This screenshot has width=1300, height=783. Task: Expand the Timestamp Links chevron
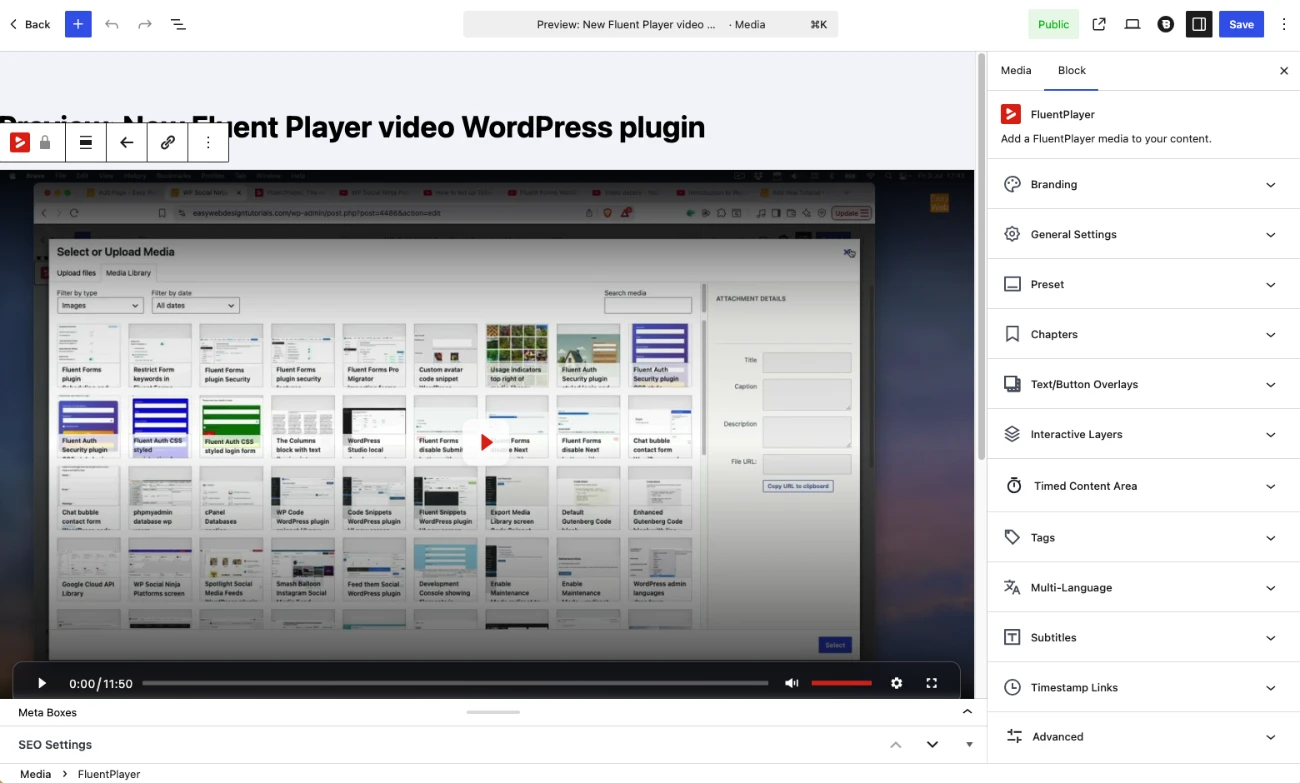pyautogui.click(x=1271, y=688)
